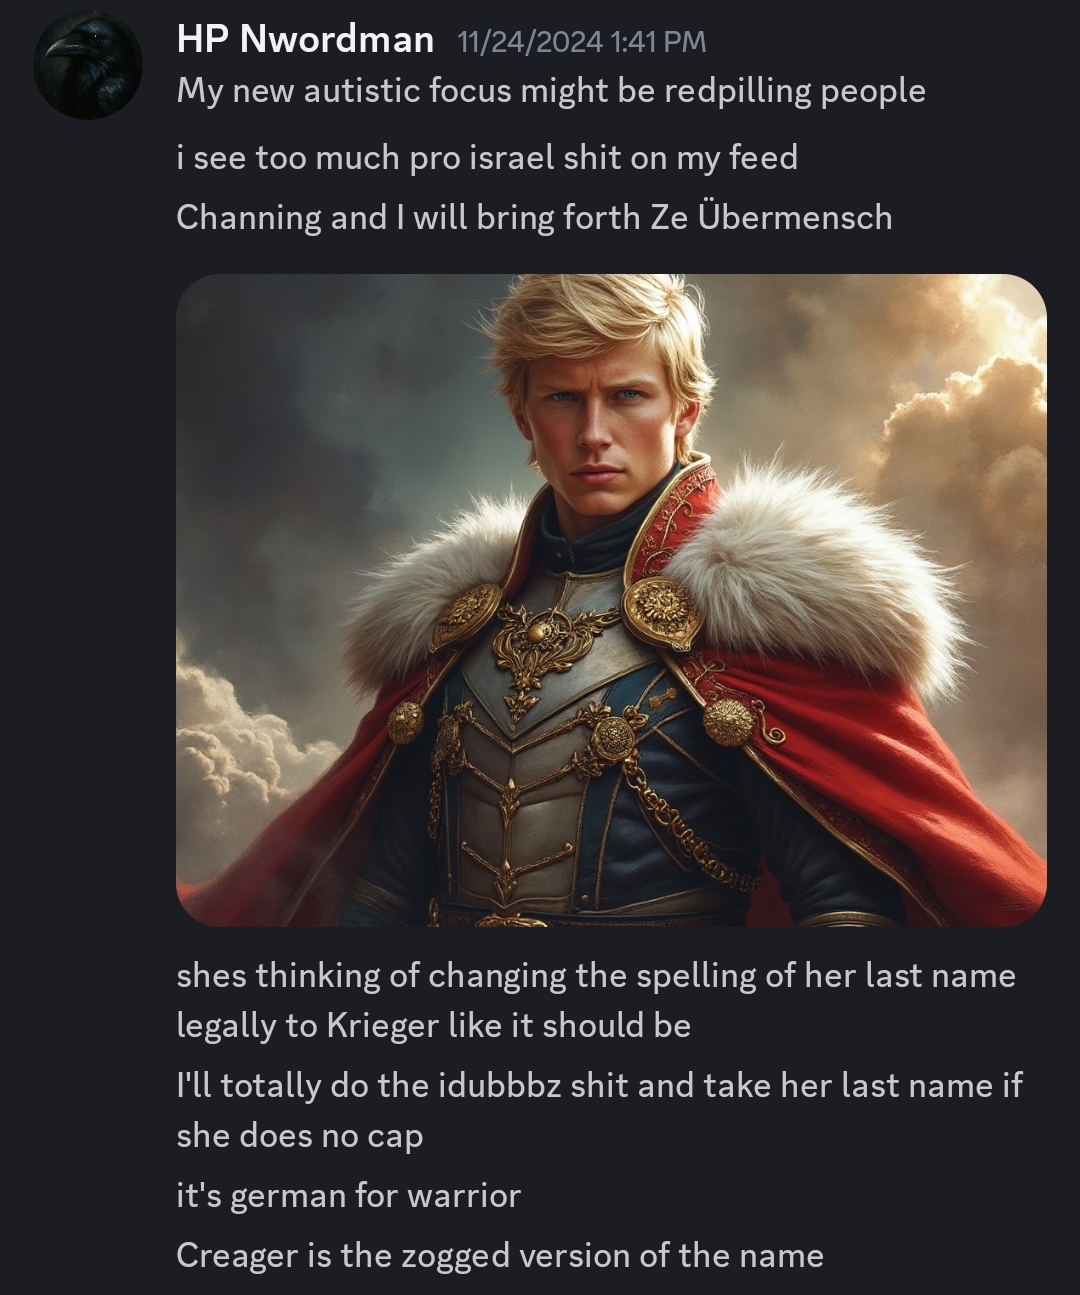Select the last message starting with Creager

pos(500,1256)
